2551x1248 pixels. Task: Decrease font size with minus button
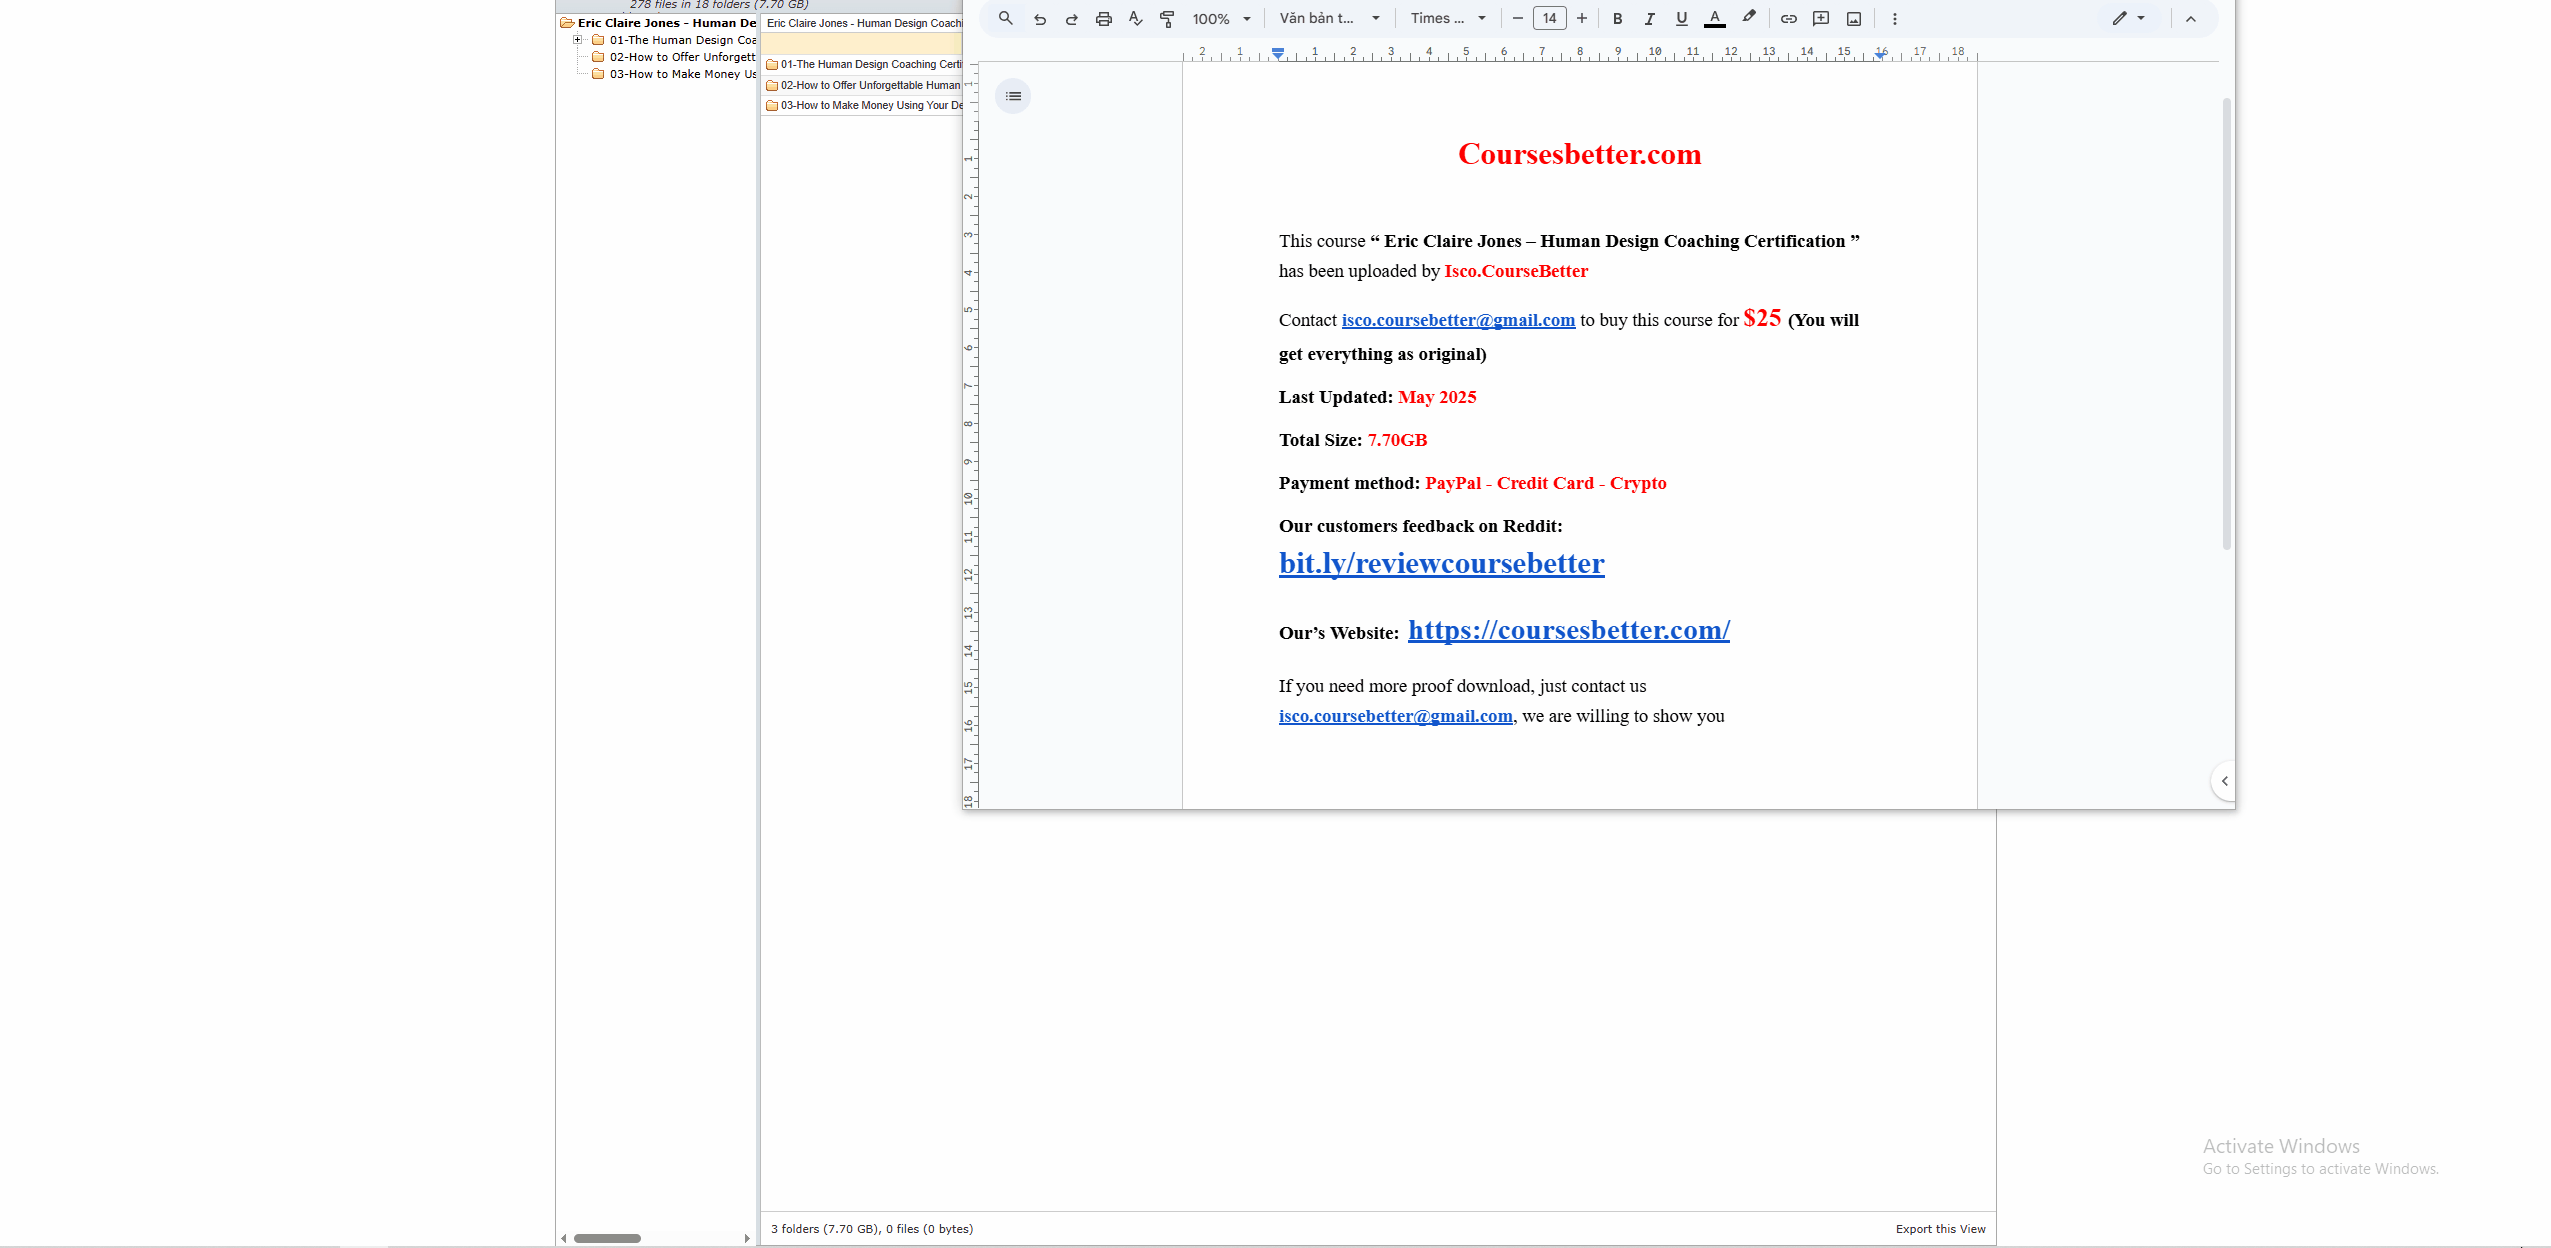1517,18
